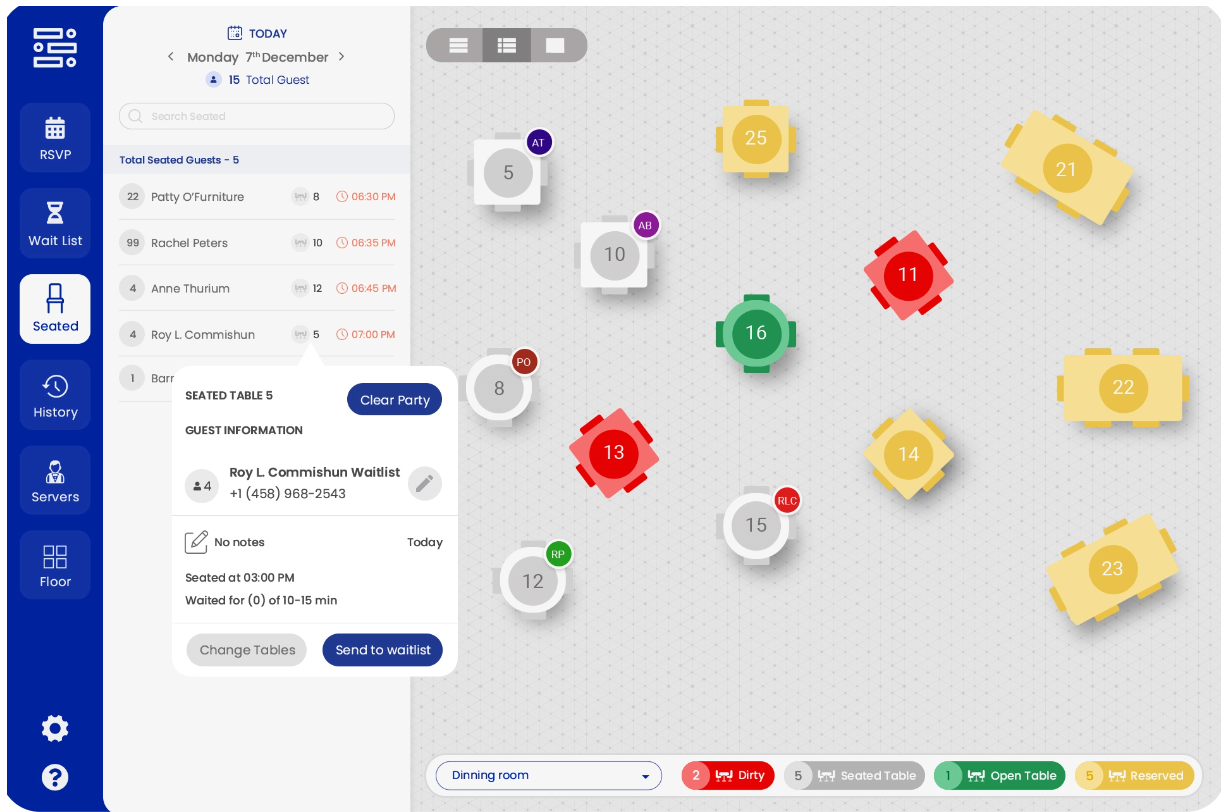The height and width of the screenshot is (812, 1227).
Task: Click the Clear Party button
Action: coord(394,400)
